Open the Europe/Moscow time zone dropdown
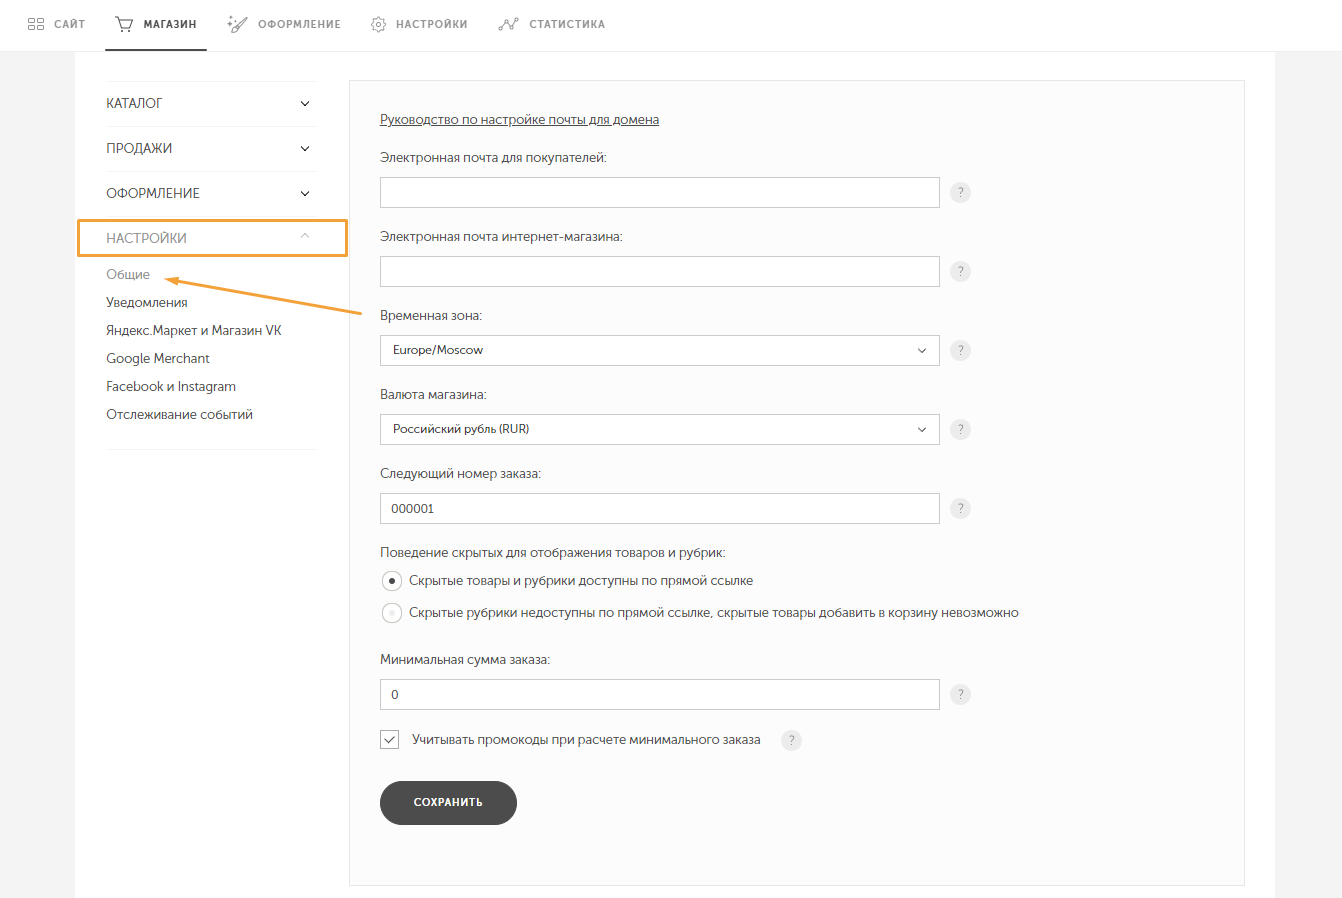Screen dimensions: 1342x898 point(660,350)
